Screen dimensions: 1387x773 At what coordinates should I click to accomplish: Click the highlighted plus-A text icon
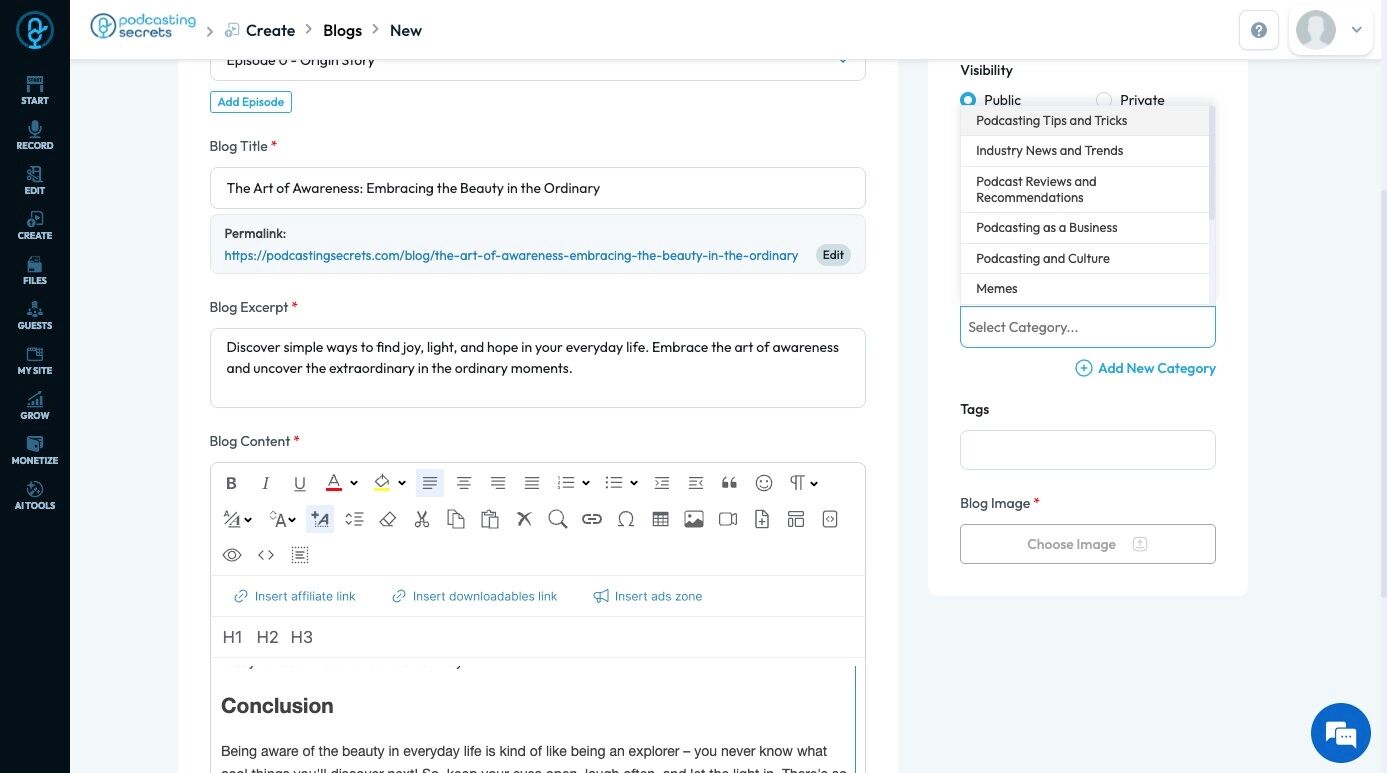click(x=320, y=519)
